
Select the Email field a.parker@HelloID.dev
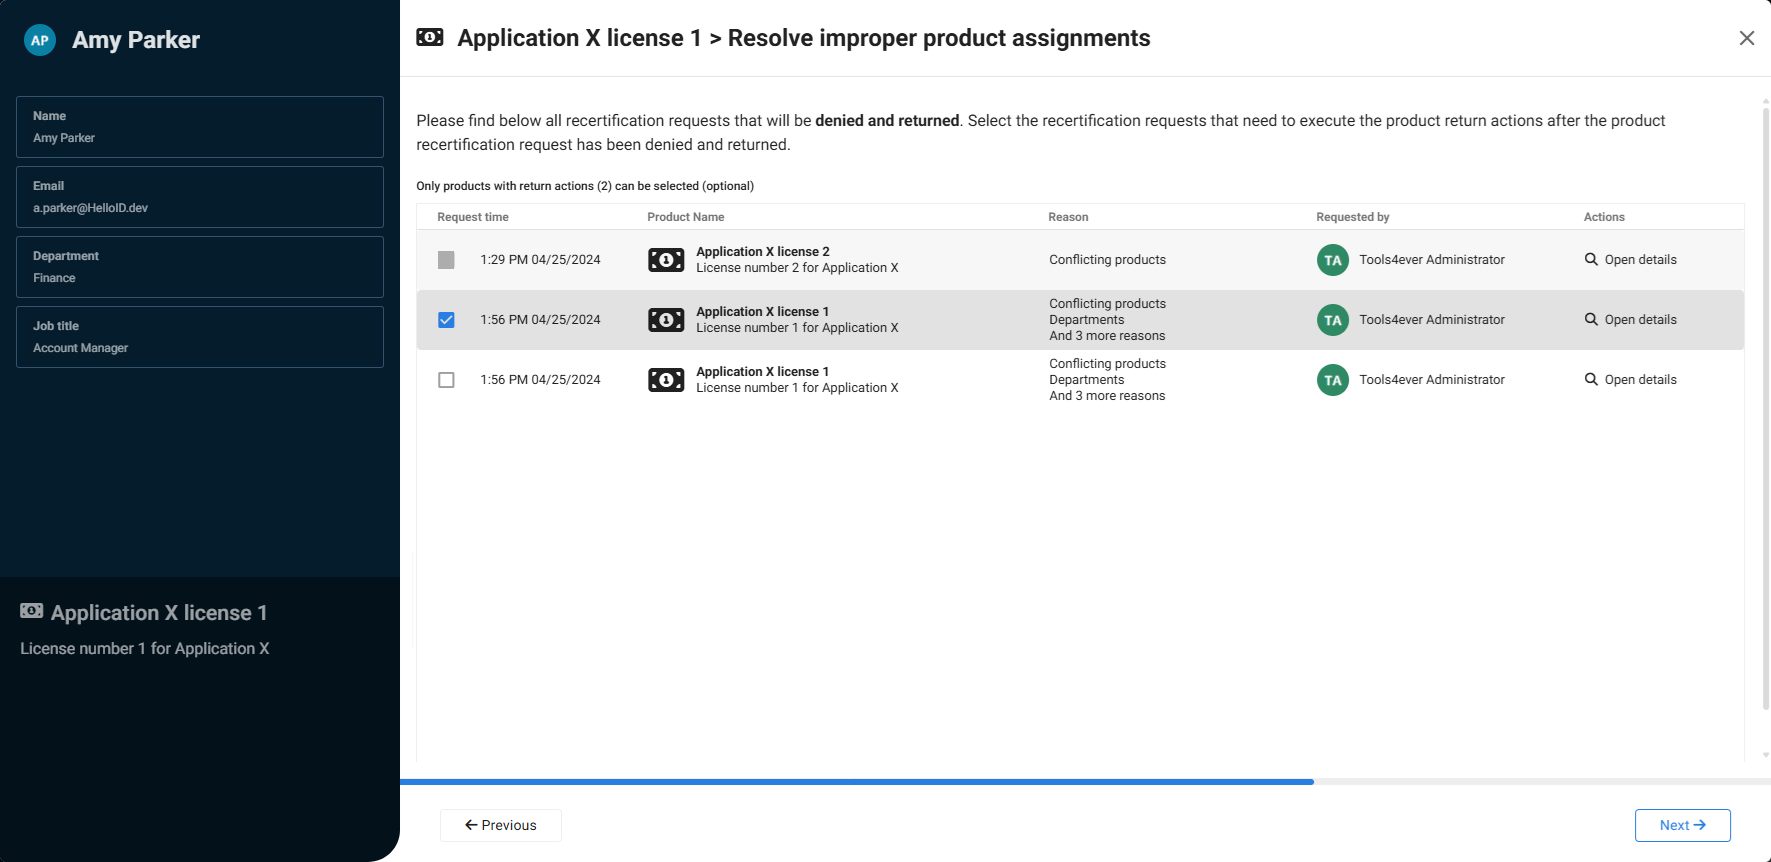tap(200, 197)
